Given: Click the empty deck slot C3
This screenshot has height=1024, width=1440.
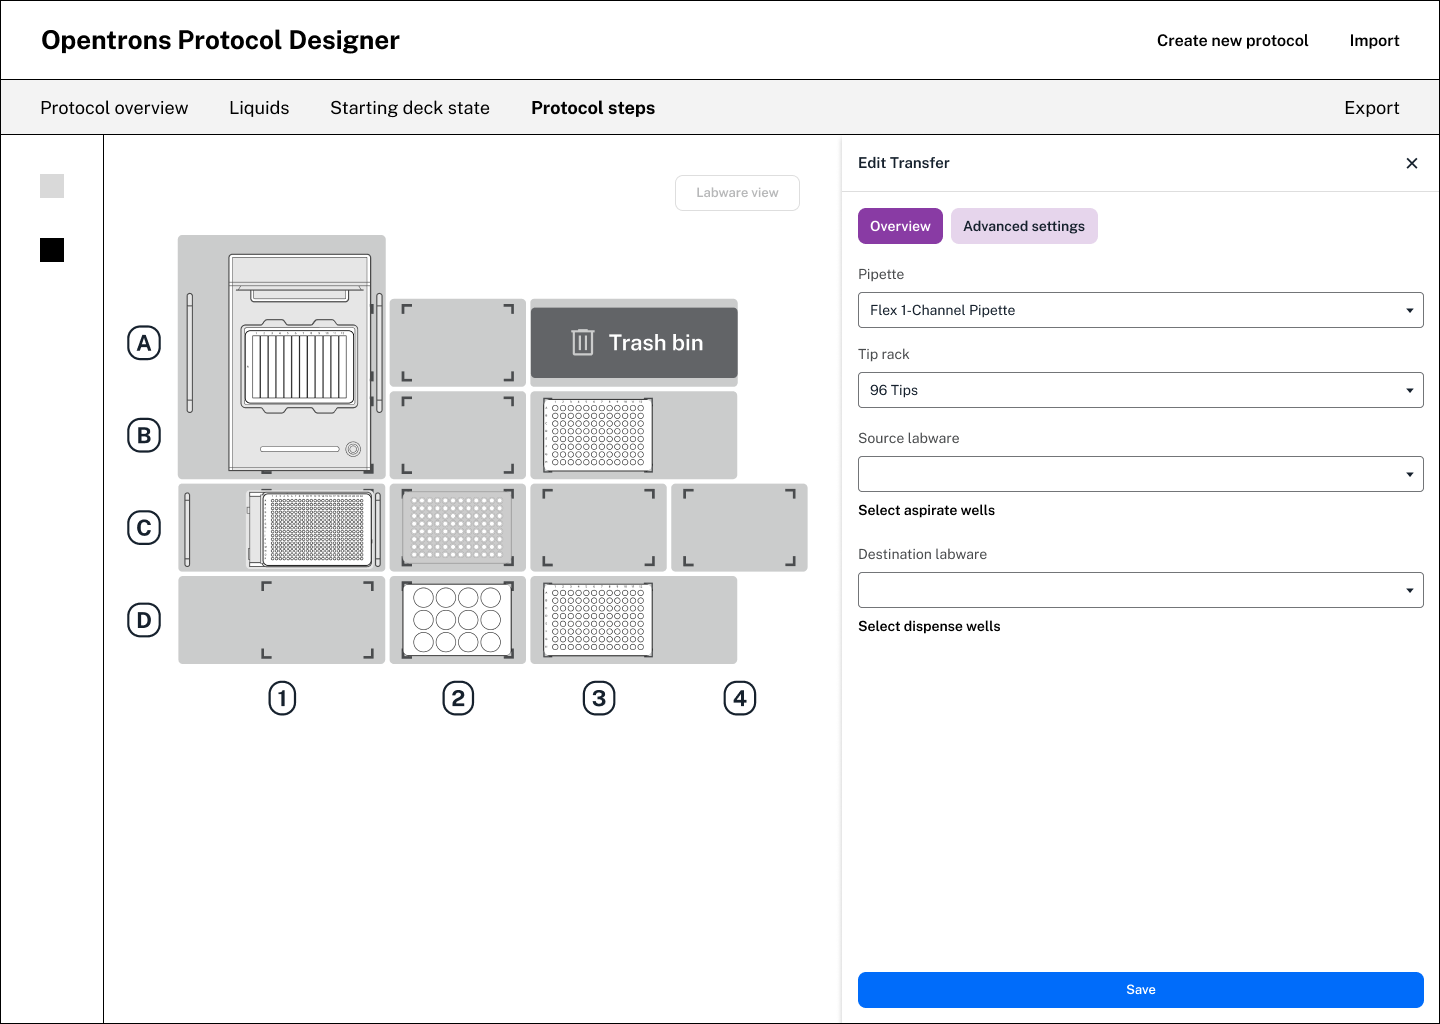Looking at the screenshot, I should [598, 528].
